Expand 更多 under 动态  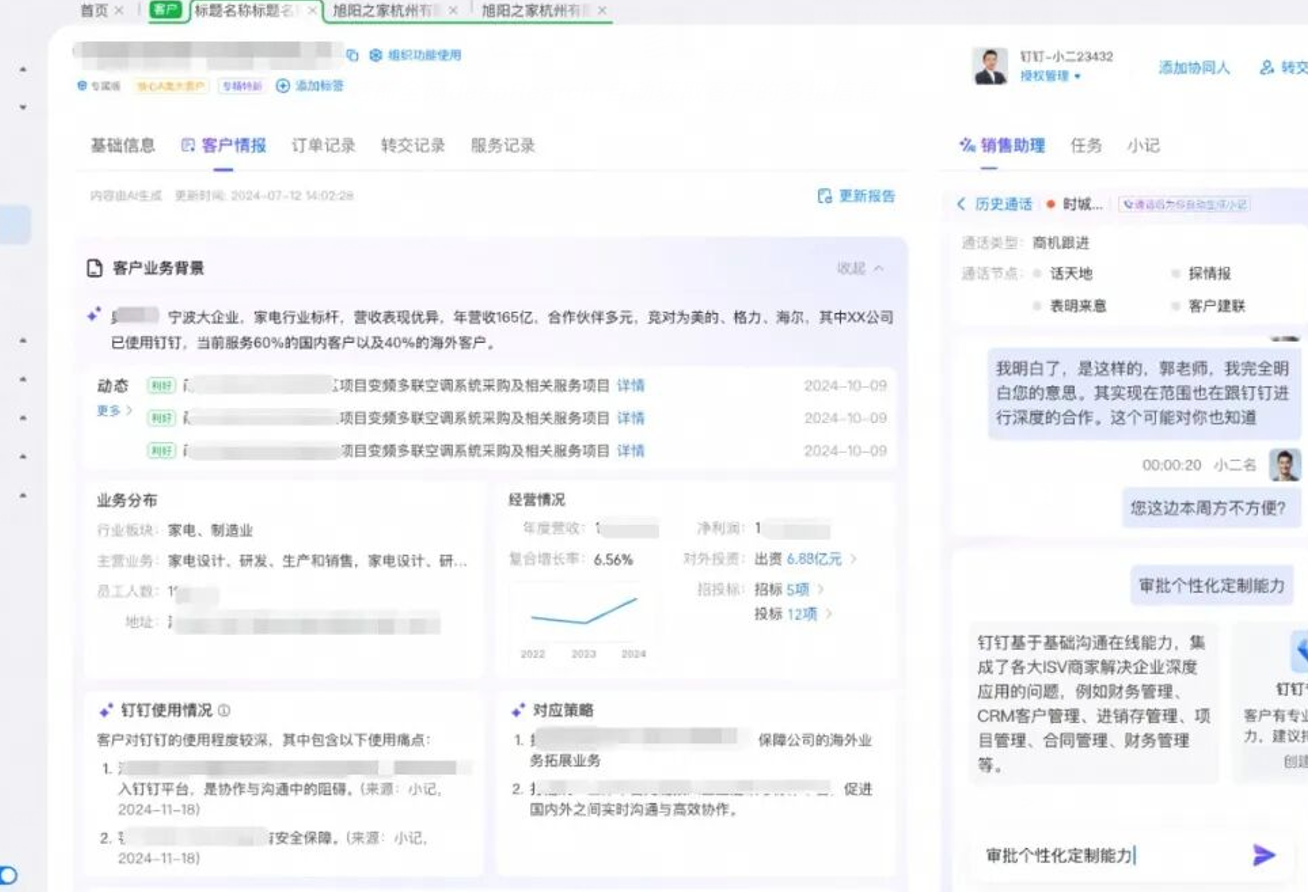114,410
